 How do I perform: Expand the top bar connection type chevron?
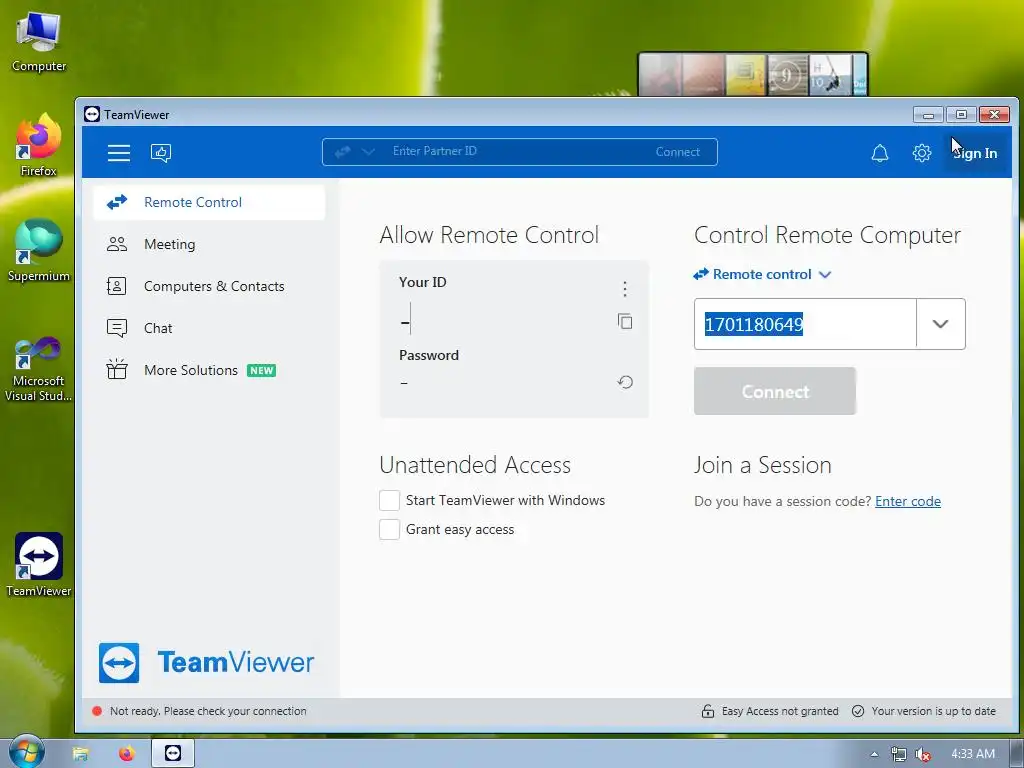click(x=368, y=152)
